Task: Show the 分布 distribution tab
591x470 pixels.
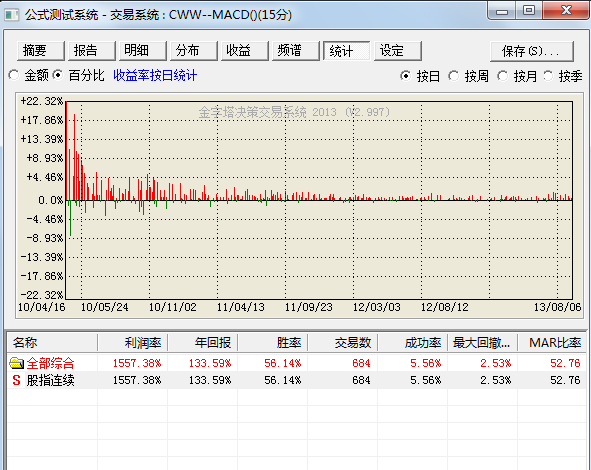Action: pos(194,51)
